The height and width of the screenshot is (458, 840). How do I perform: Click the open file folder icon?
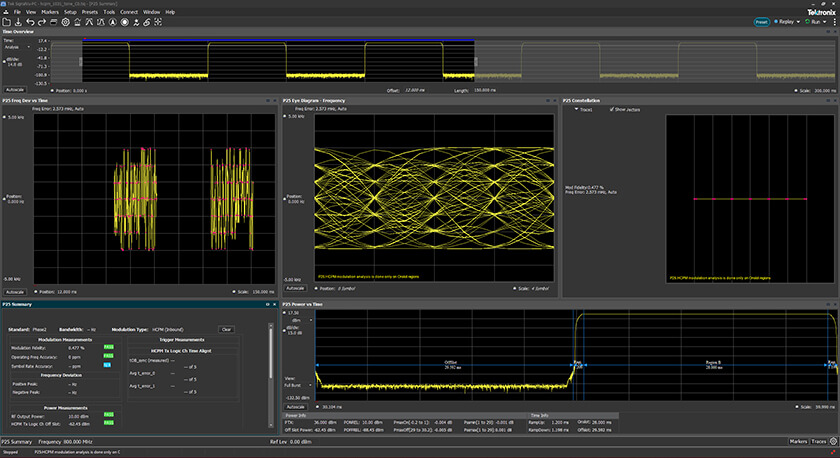(6, 21)
